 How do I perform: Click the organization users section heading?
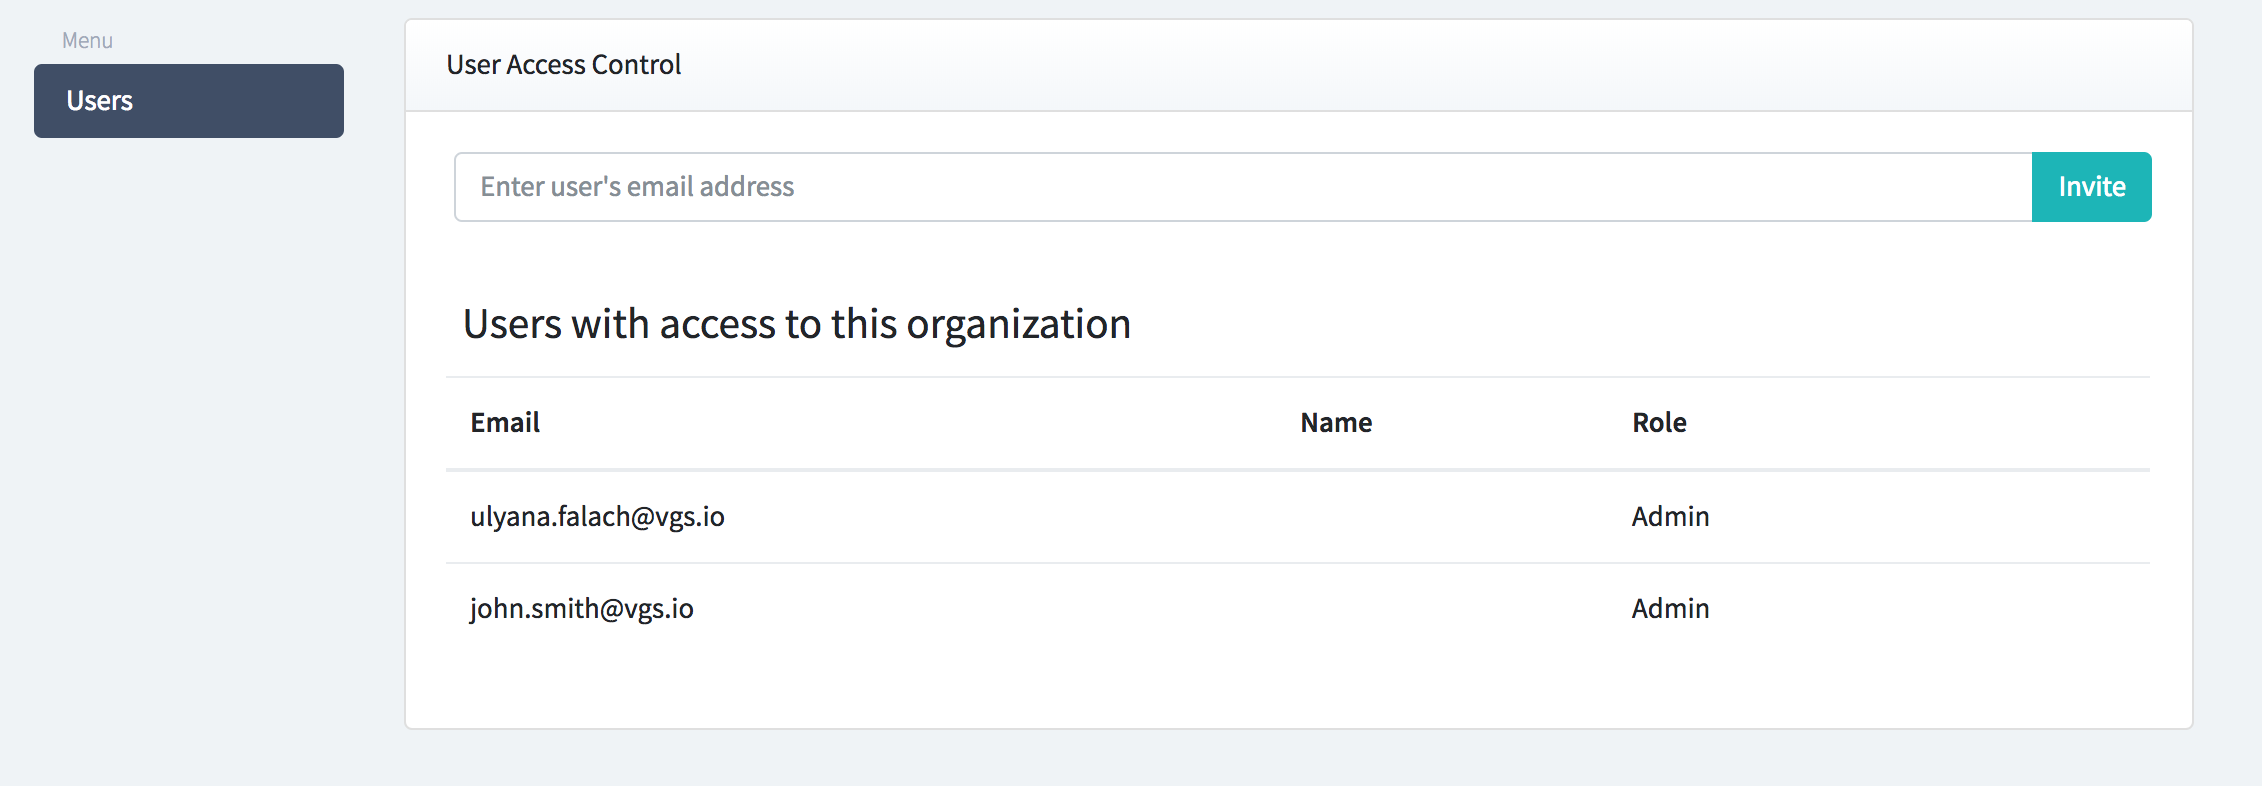point(796,324)
